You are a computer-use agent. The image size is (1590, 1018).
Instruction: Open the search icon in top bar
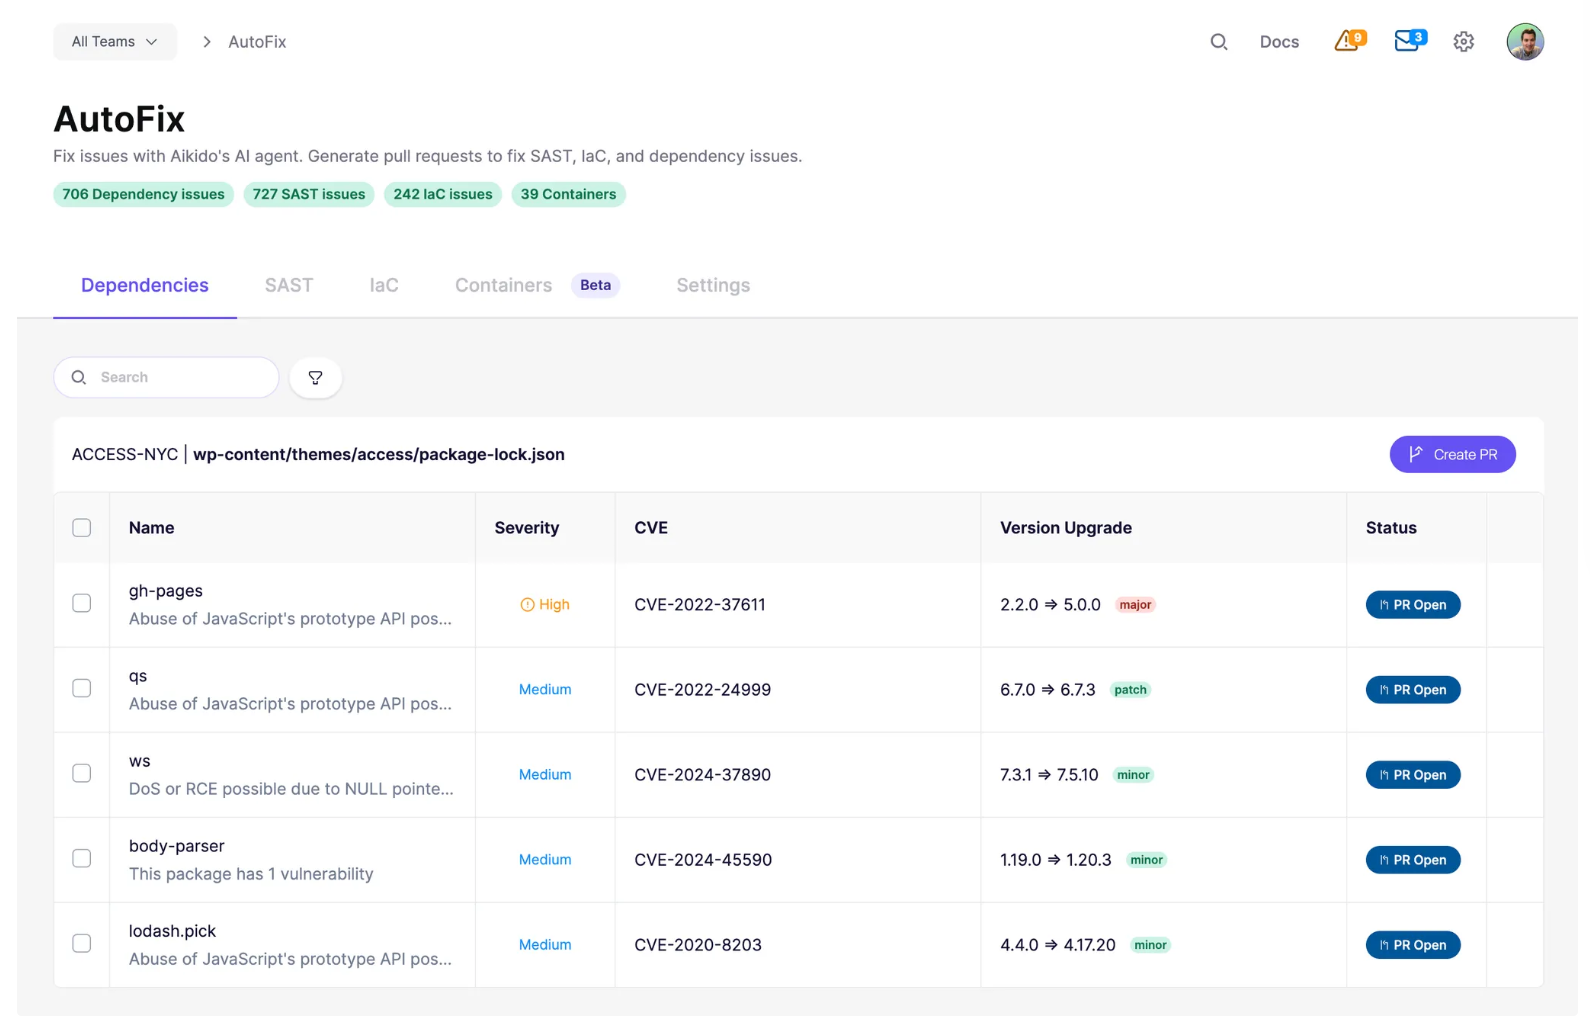(1218, 42)
